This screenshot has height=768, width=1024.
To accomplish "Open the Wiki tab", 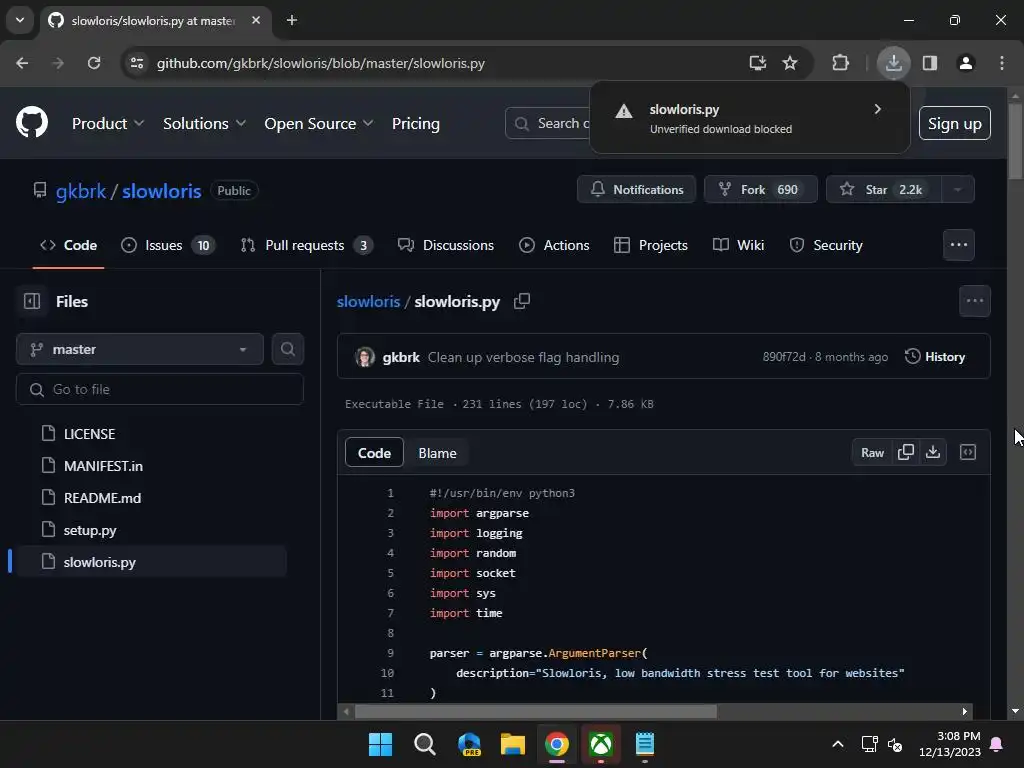I will pos(739,245).
